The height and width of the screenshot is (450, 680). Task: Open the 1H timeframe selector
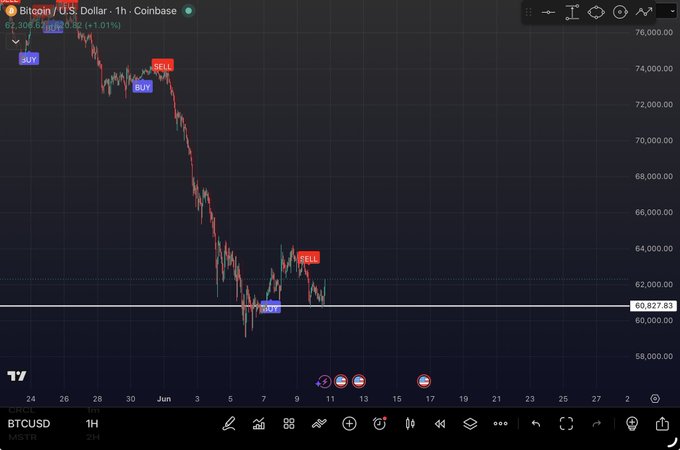(92, 424)
